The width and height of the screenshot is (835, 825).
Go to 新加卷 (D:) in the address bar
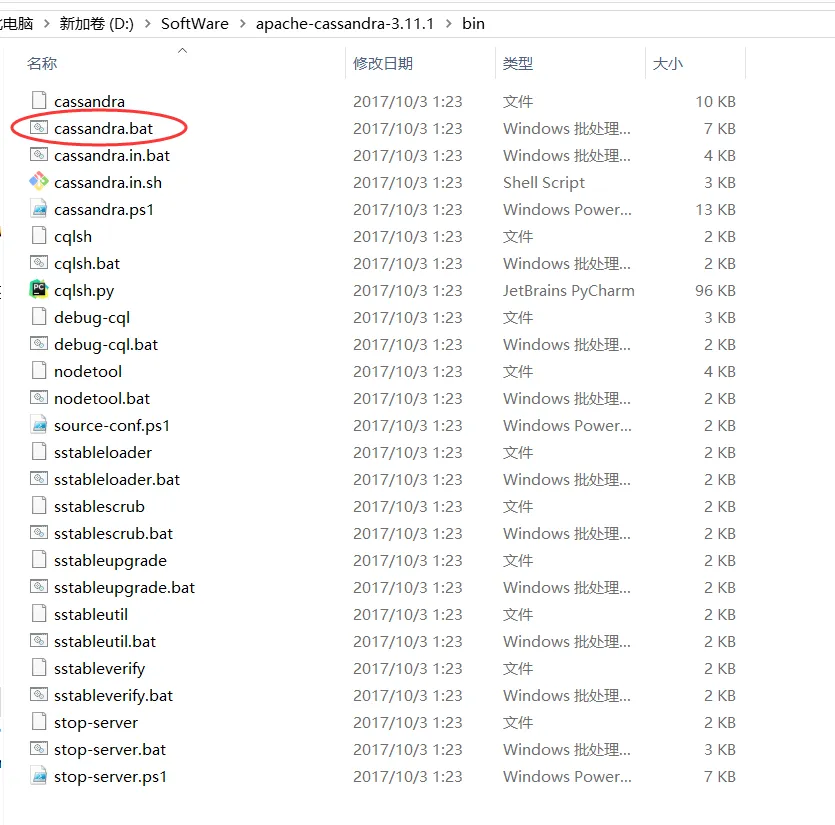point(96,24)
